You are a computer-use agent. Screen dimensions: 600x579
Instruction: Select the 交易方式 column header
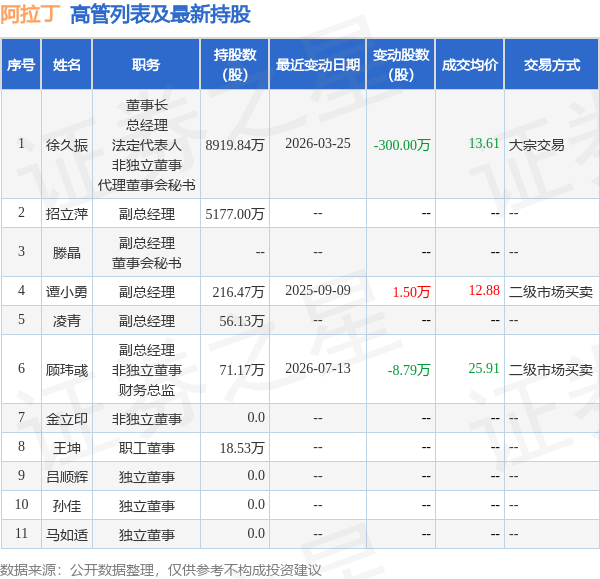tap(552, 65)
